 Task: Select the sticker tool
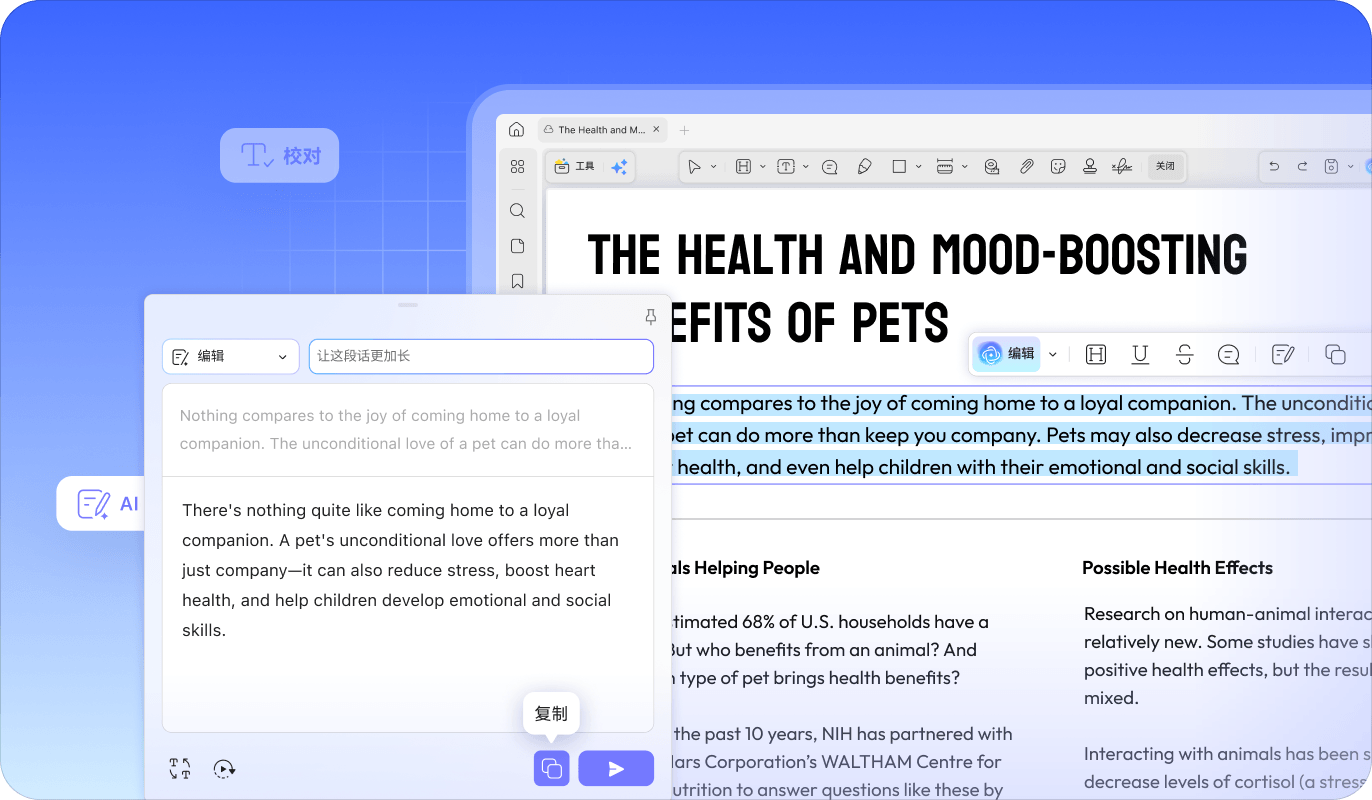1058,167
